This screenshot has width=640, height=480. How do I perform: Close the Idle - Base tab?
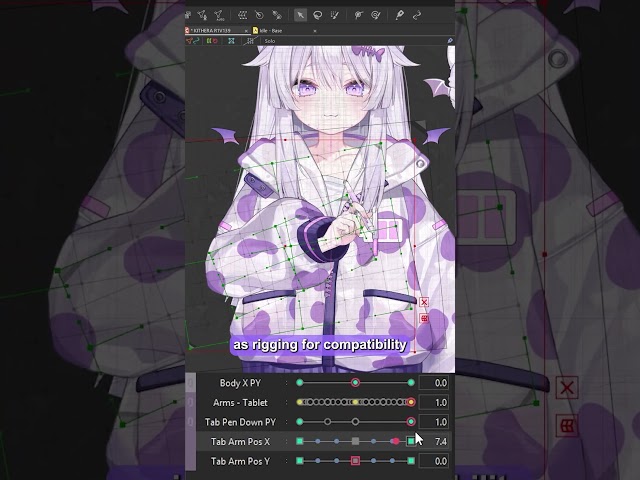[x=315, y=31]
